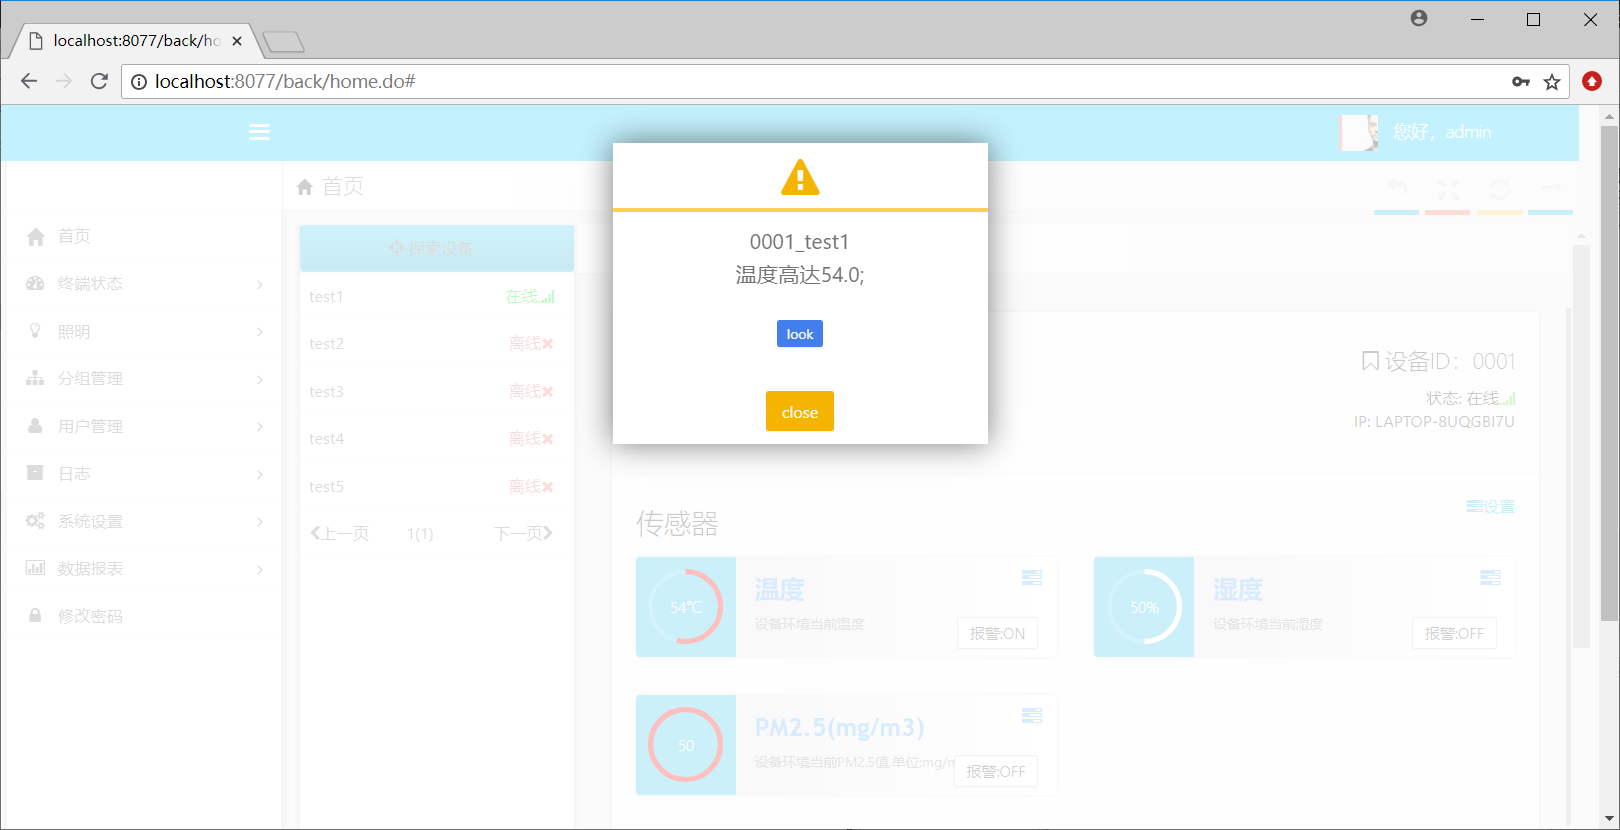Click the lightbulb icon beside 照明
Screen dimensions: 1620x830
(x=36, y=330)
